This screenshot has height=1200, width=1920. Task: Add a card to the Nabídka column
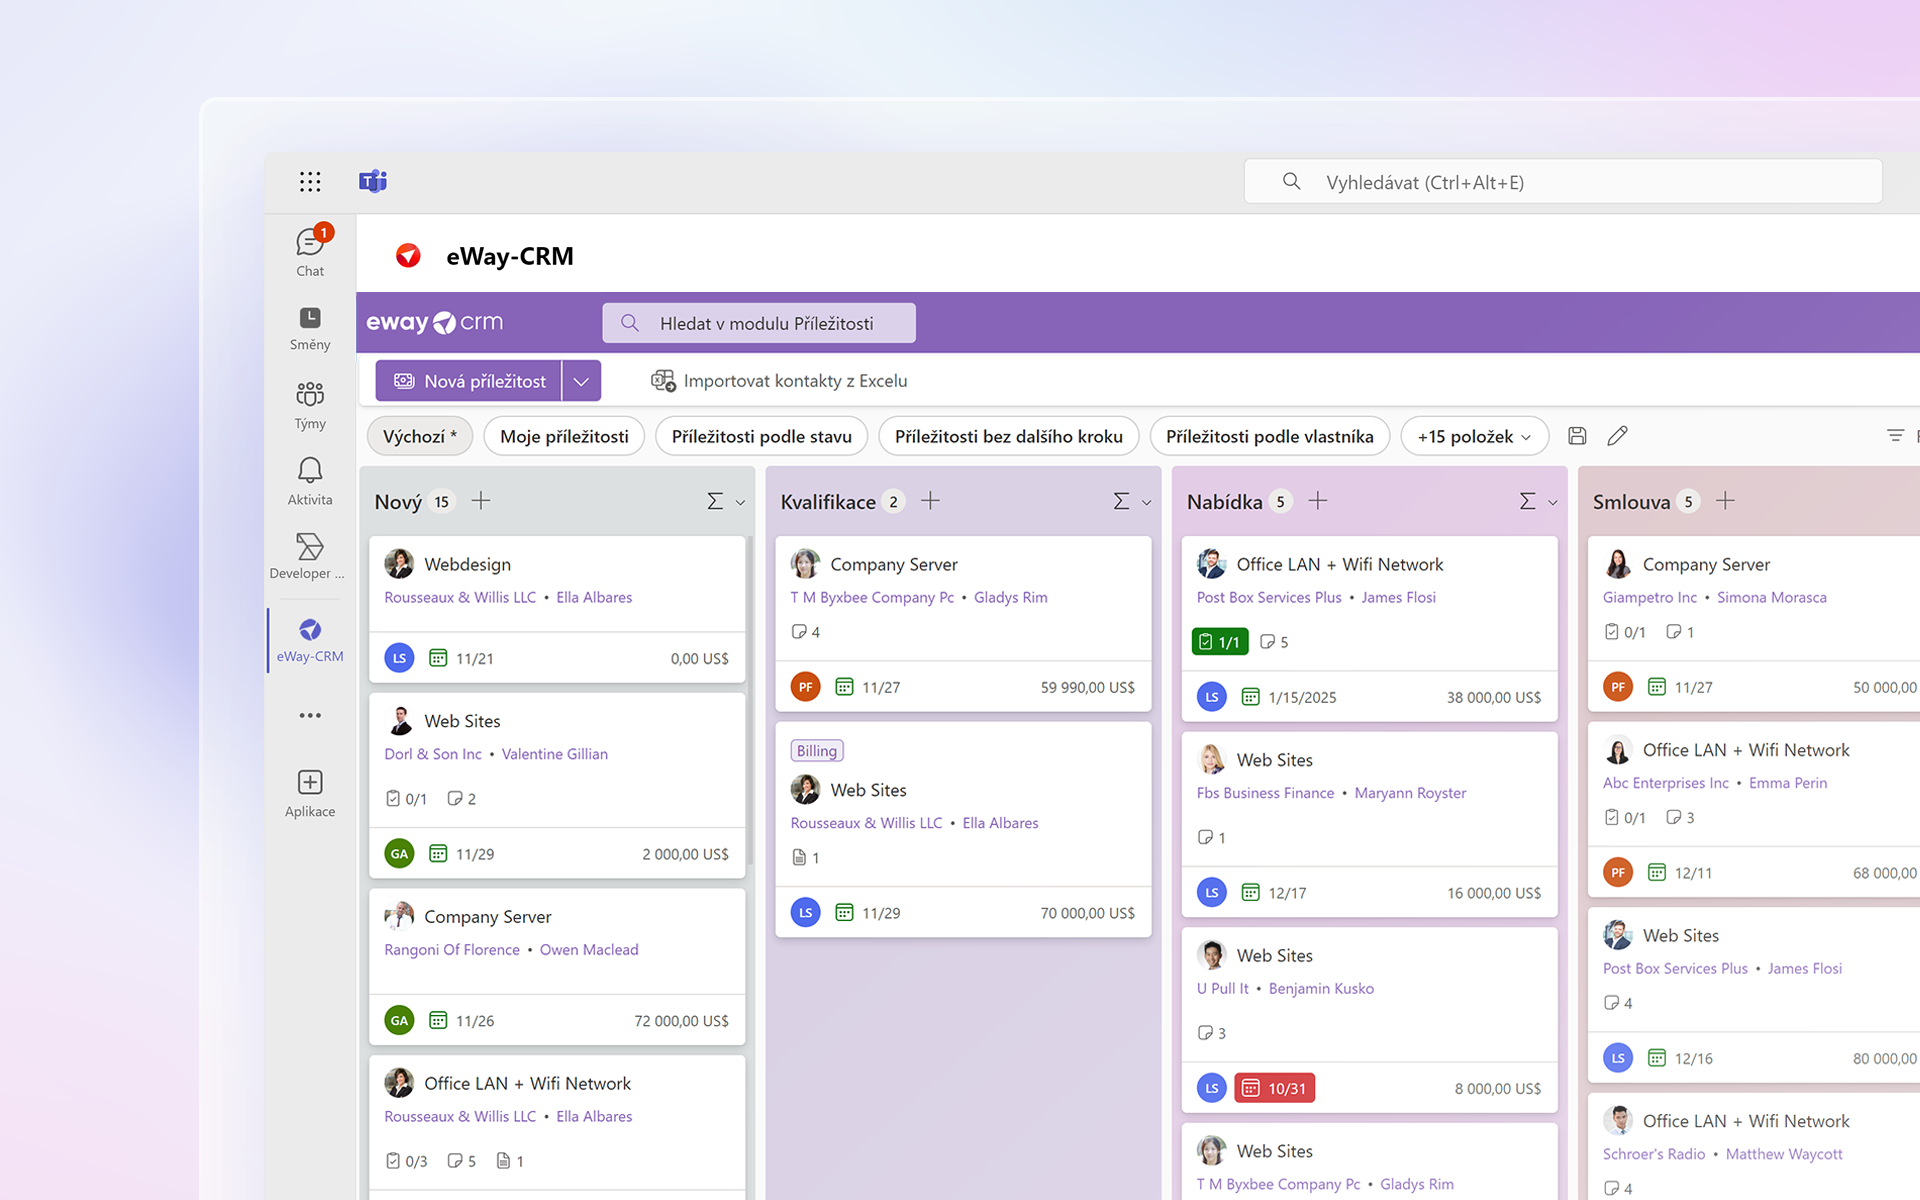(x=1318, y=501)
